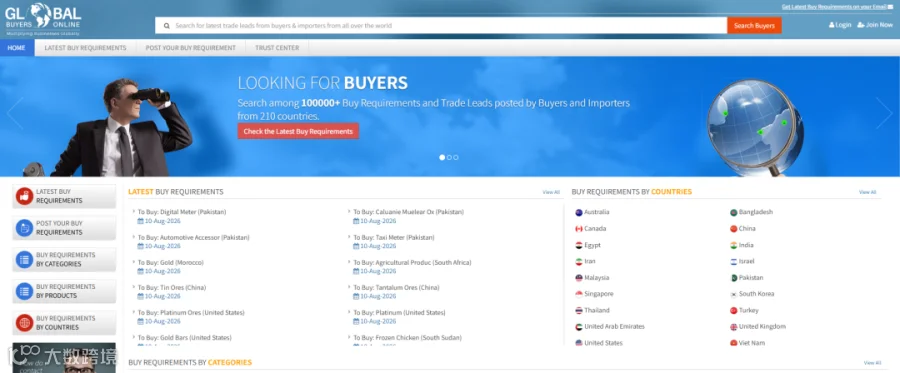The width and height of the screenshot is (900, 373).
Task: Show the previous banner slide with the left arrow
Action: (15, 113)
